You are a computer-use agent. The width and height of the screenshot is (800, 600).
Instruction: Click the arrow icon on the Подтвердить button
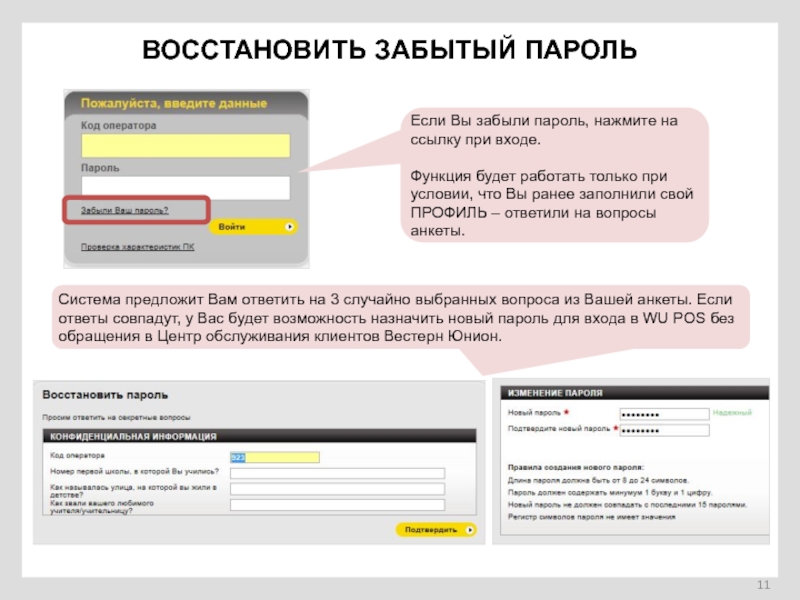(x=466, y=529)
